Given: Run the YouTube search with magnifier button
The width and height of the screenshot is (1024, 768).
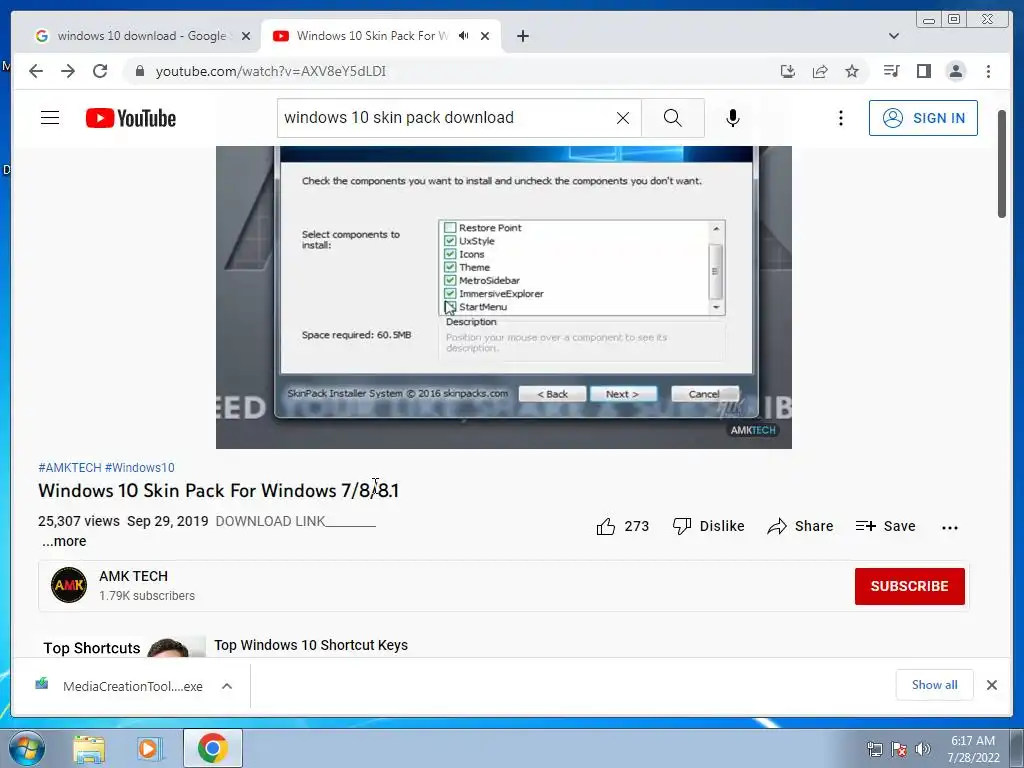Looking at the screenshot, I should pyautogui.click(x=673, y=118).
